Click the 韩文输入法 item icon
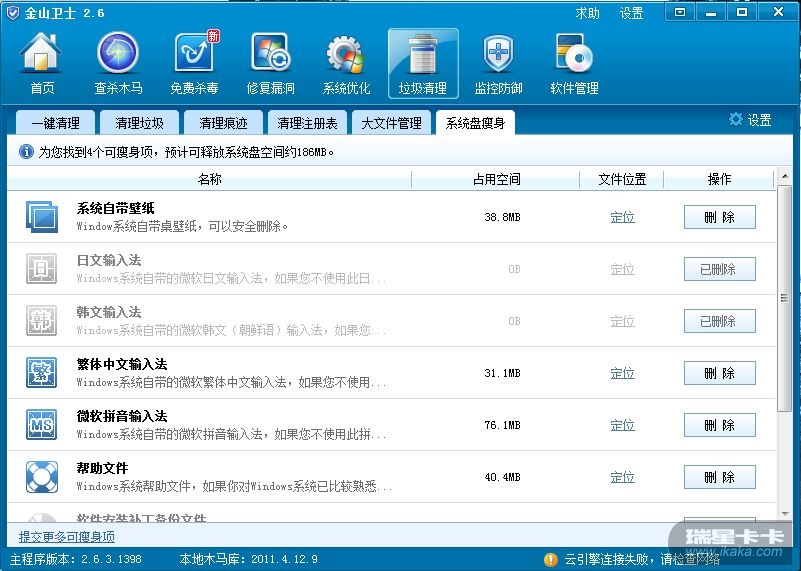The image size is (801, 571). [41, 321]
